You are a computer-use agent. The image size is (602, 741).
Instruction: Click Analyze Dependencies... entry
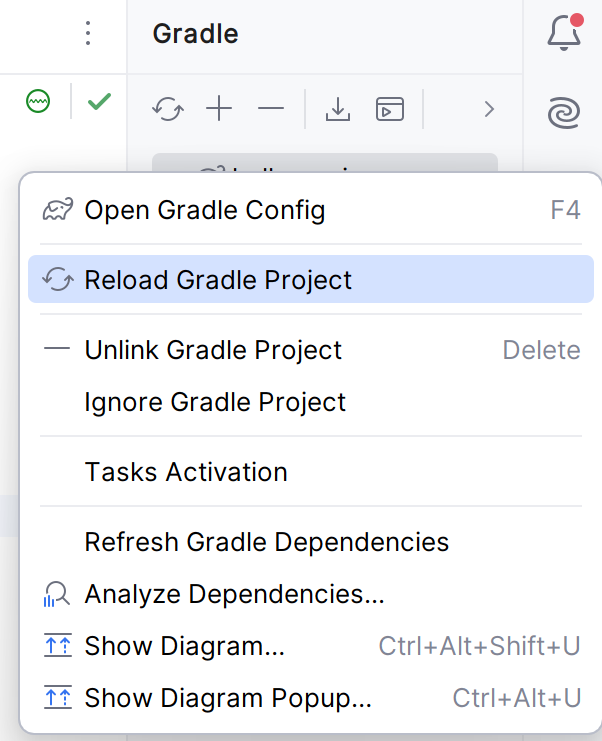(234, 594)
